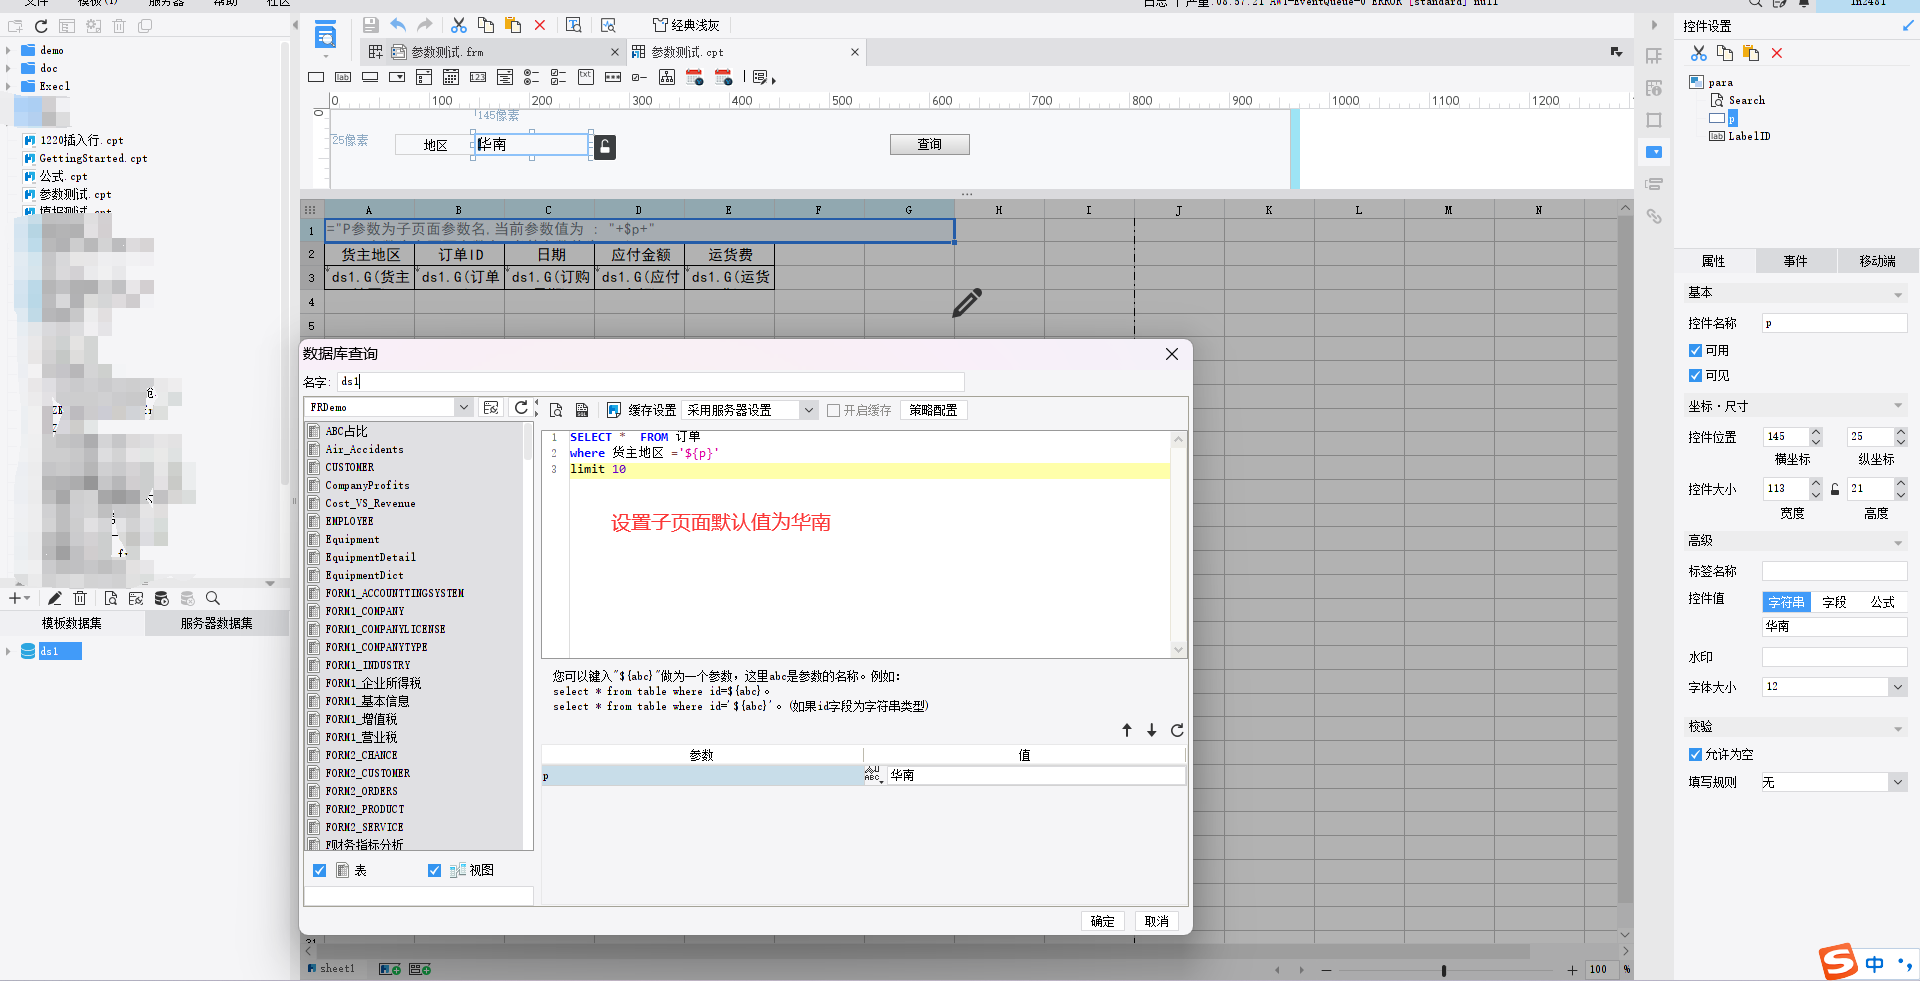Open the FRDemo data connection dropdown
The height and width of the screenshot is (981, 1920).
pos(464,408)
